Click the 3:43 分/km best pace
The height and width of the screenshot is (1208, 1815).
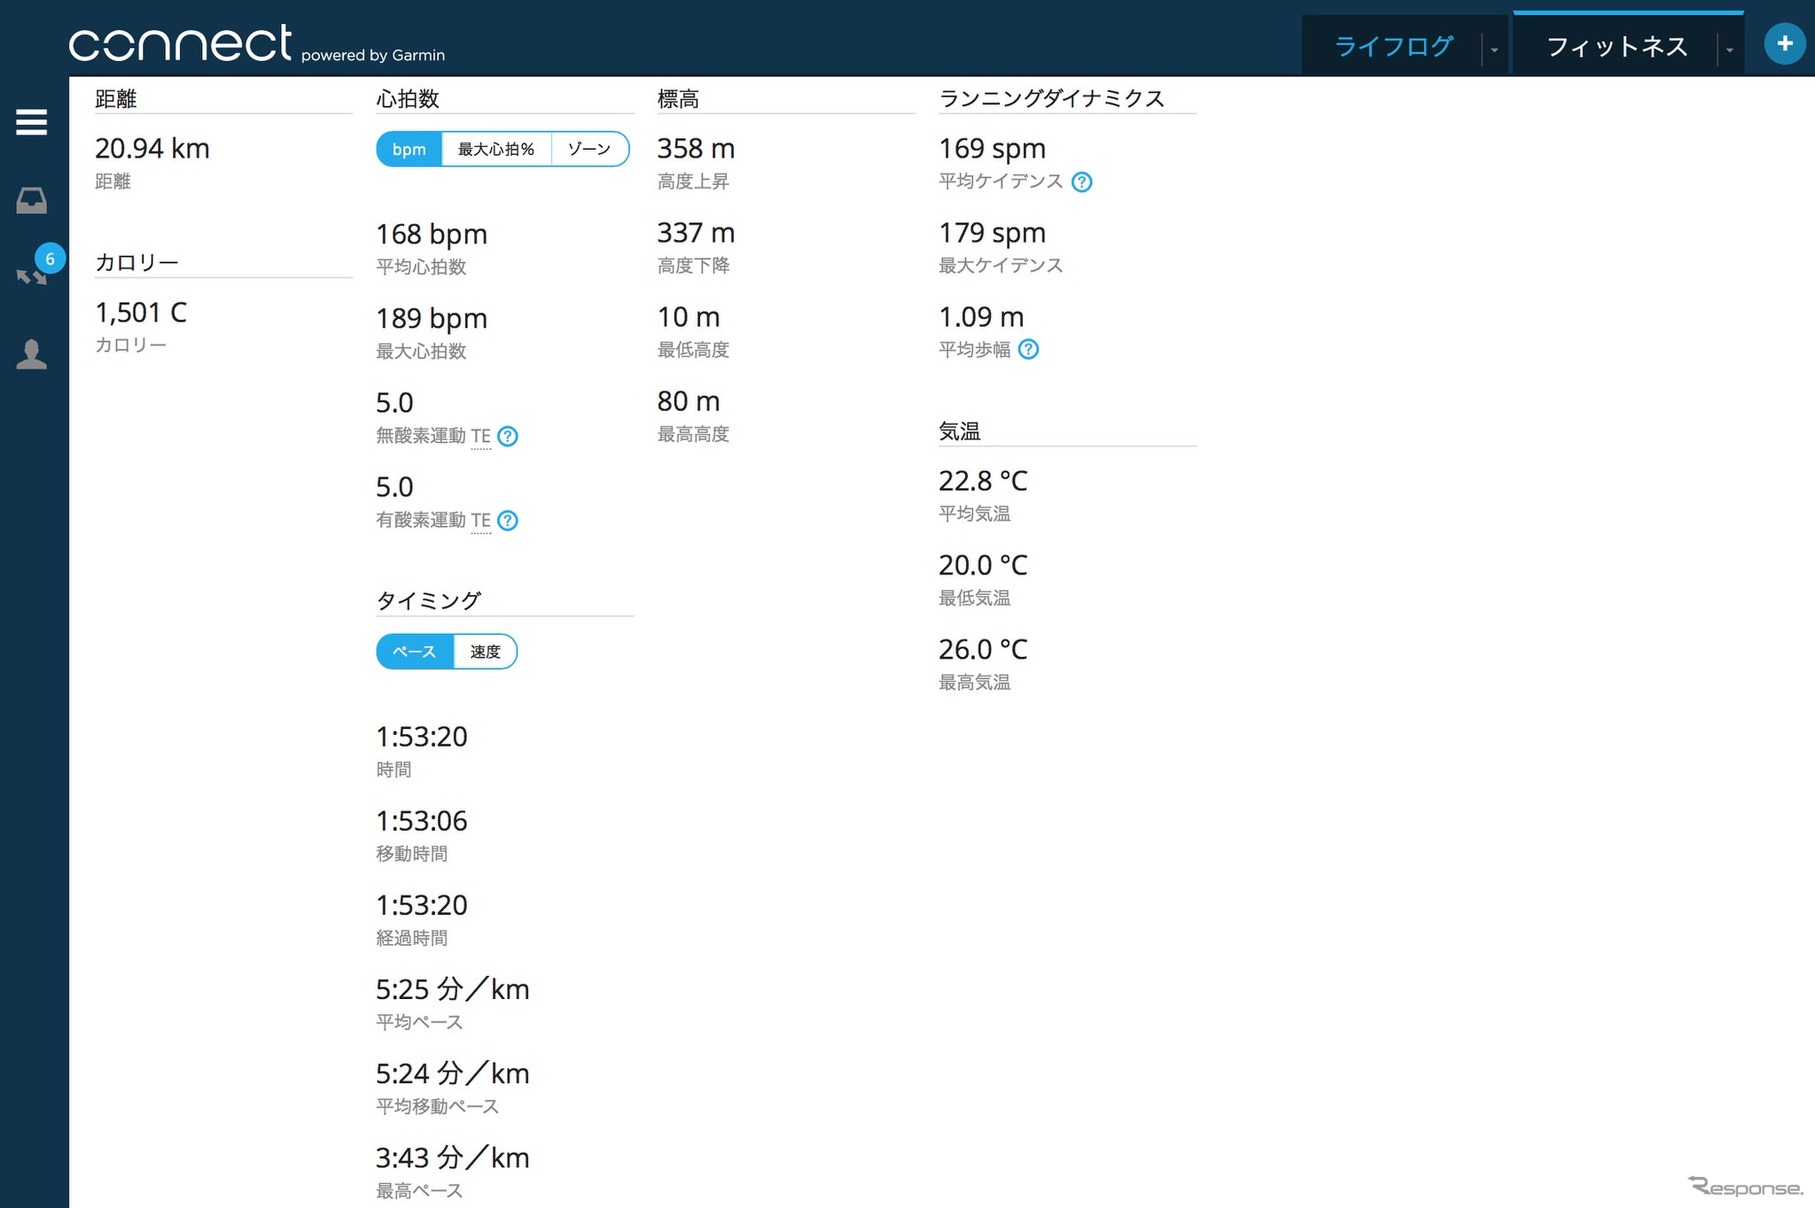pyautogui.click(x=452, y=1157)
